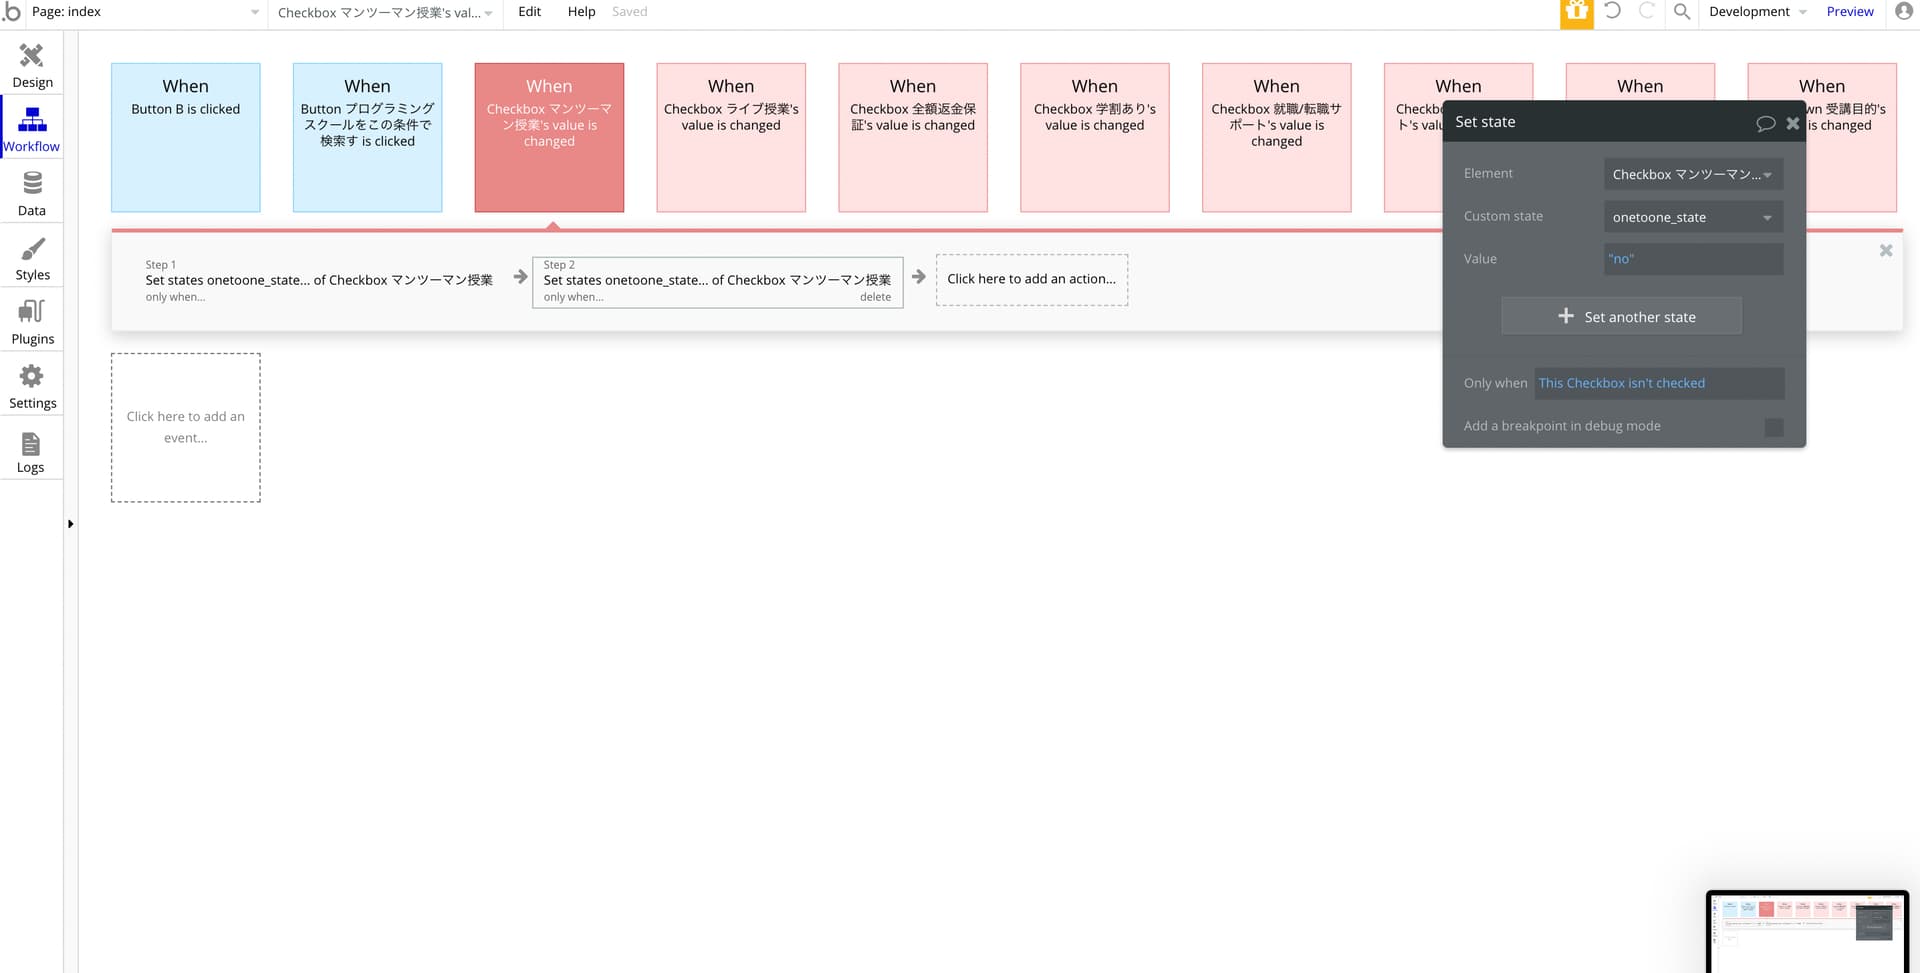Open the Custom state onetoone_state dropdown

(x=1693, y=217)
